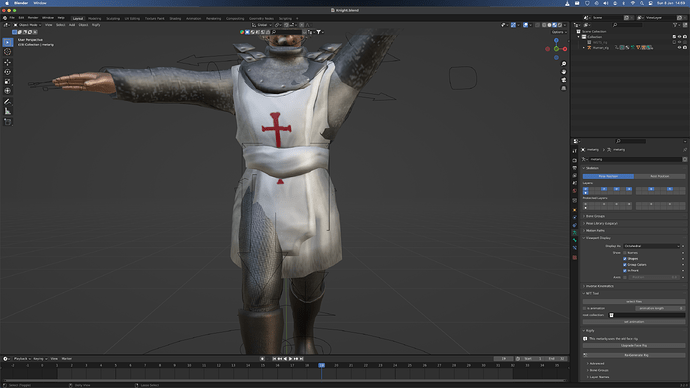Click the Upgrade Face Rig button
This screenshot has width=690, height=388.
(634, 346)
